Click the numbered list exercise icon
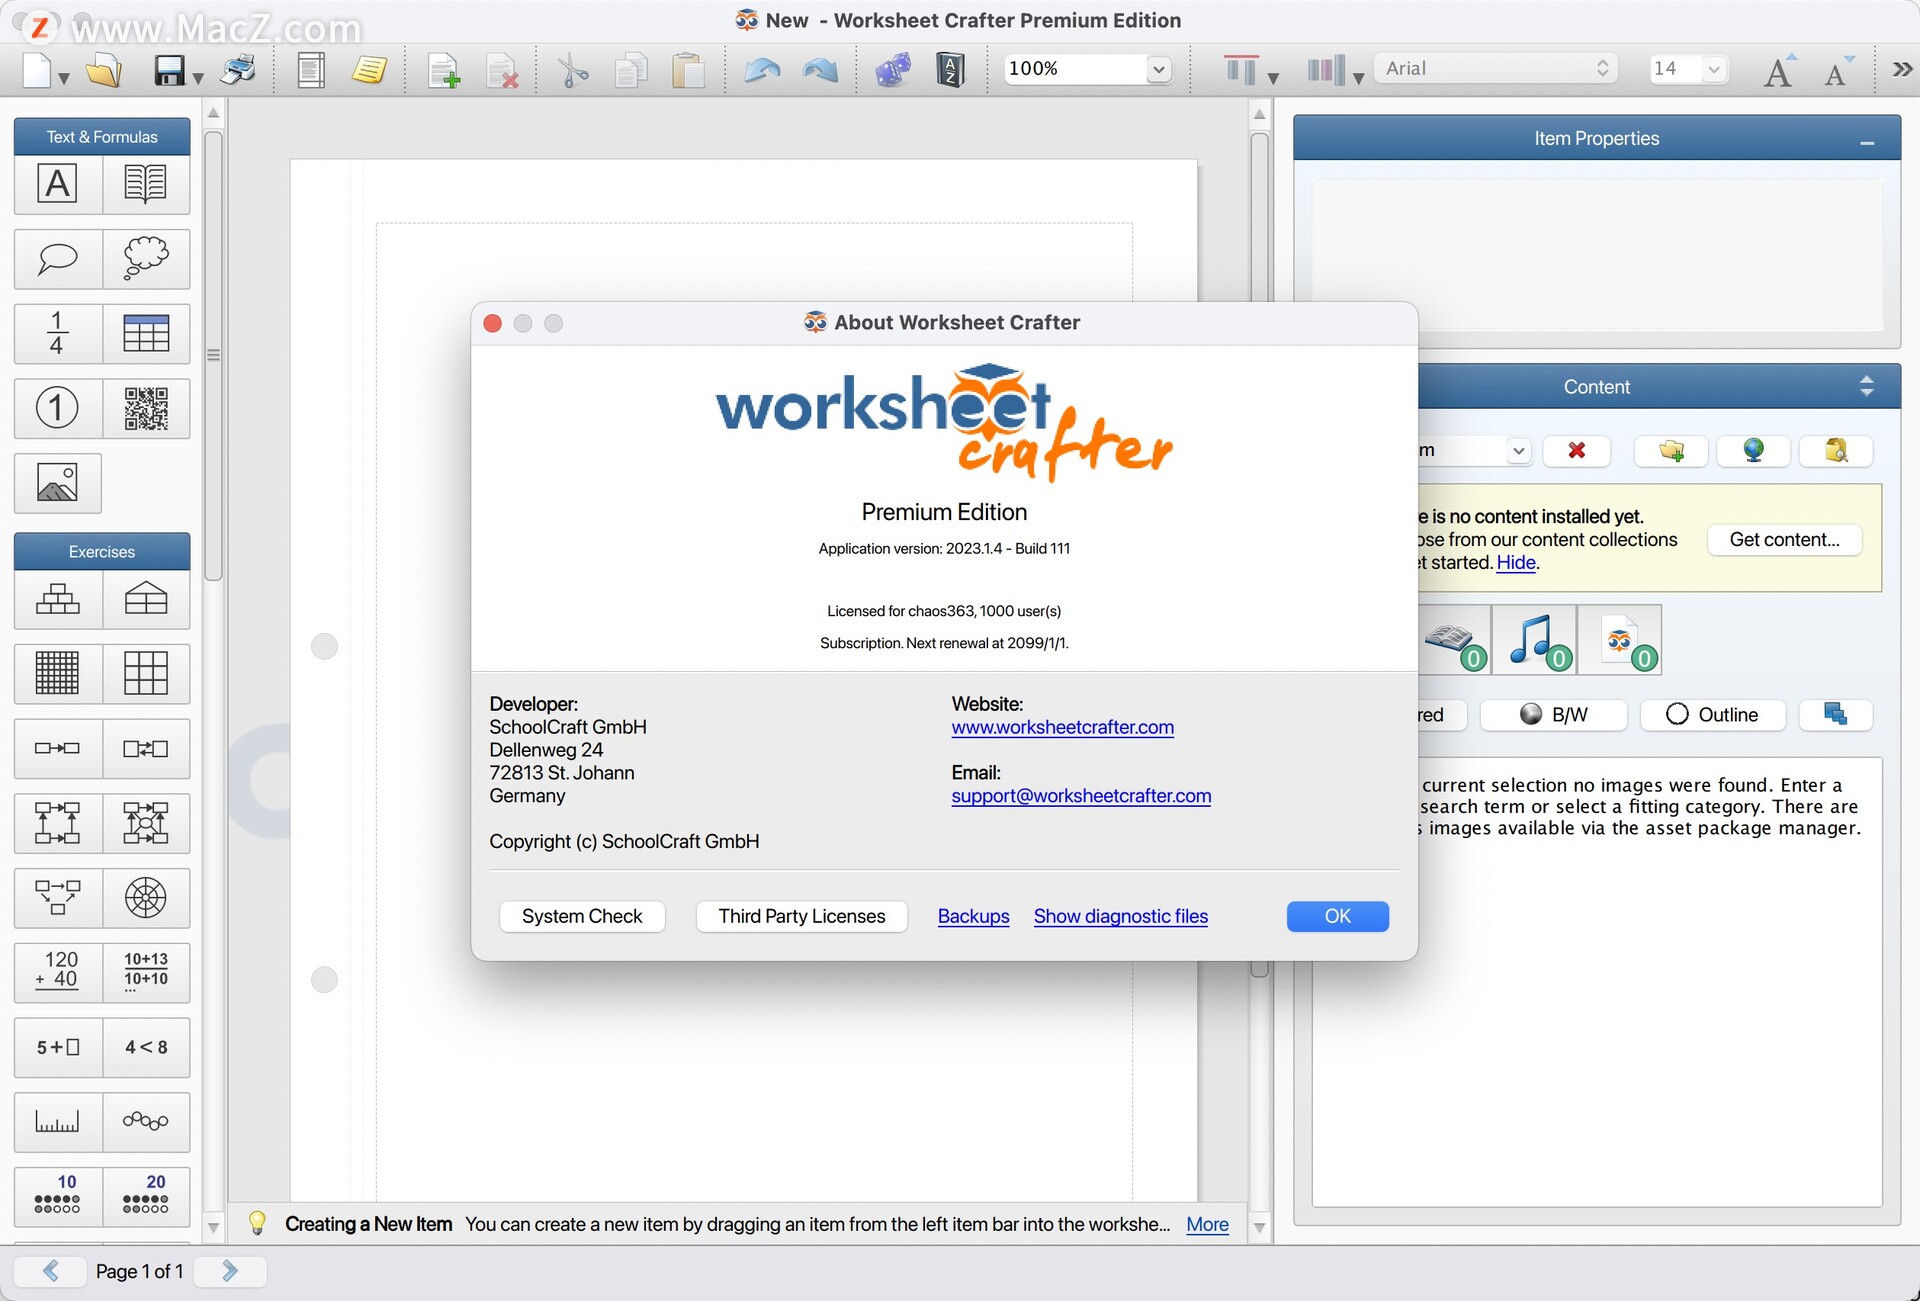 click(x=57, y=405)
